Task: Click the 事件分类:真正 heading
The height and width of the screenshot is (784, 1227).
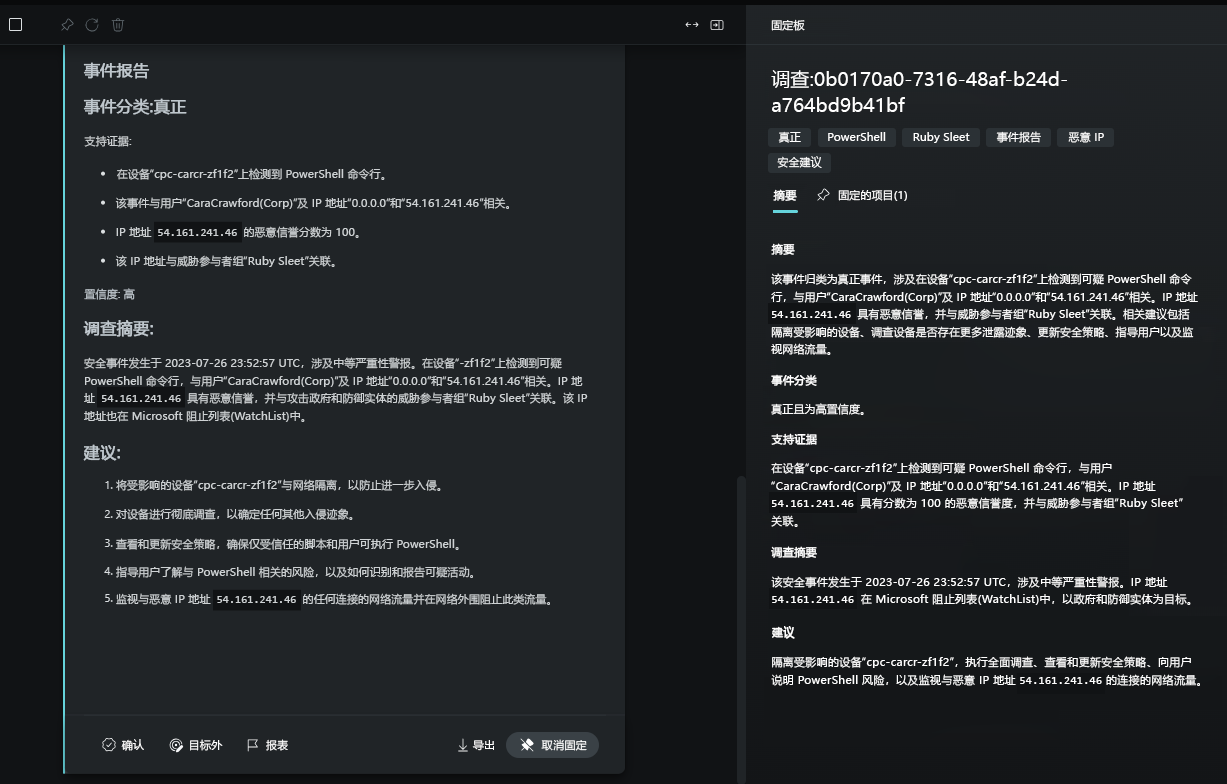Action: (135, 107)
